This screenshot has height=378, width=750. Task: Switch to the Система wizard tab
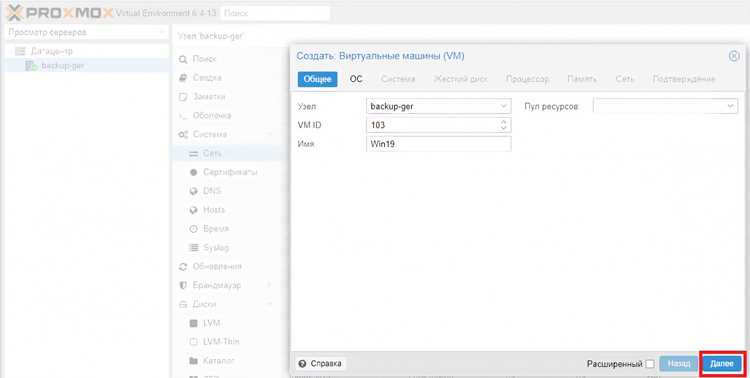[x=398, y=79]
